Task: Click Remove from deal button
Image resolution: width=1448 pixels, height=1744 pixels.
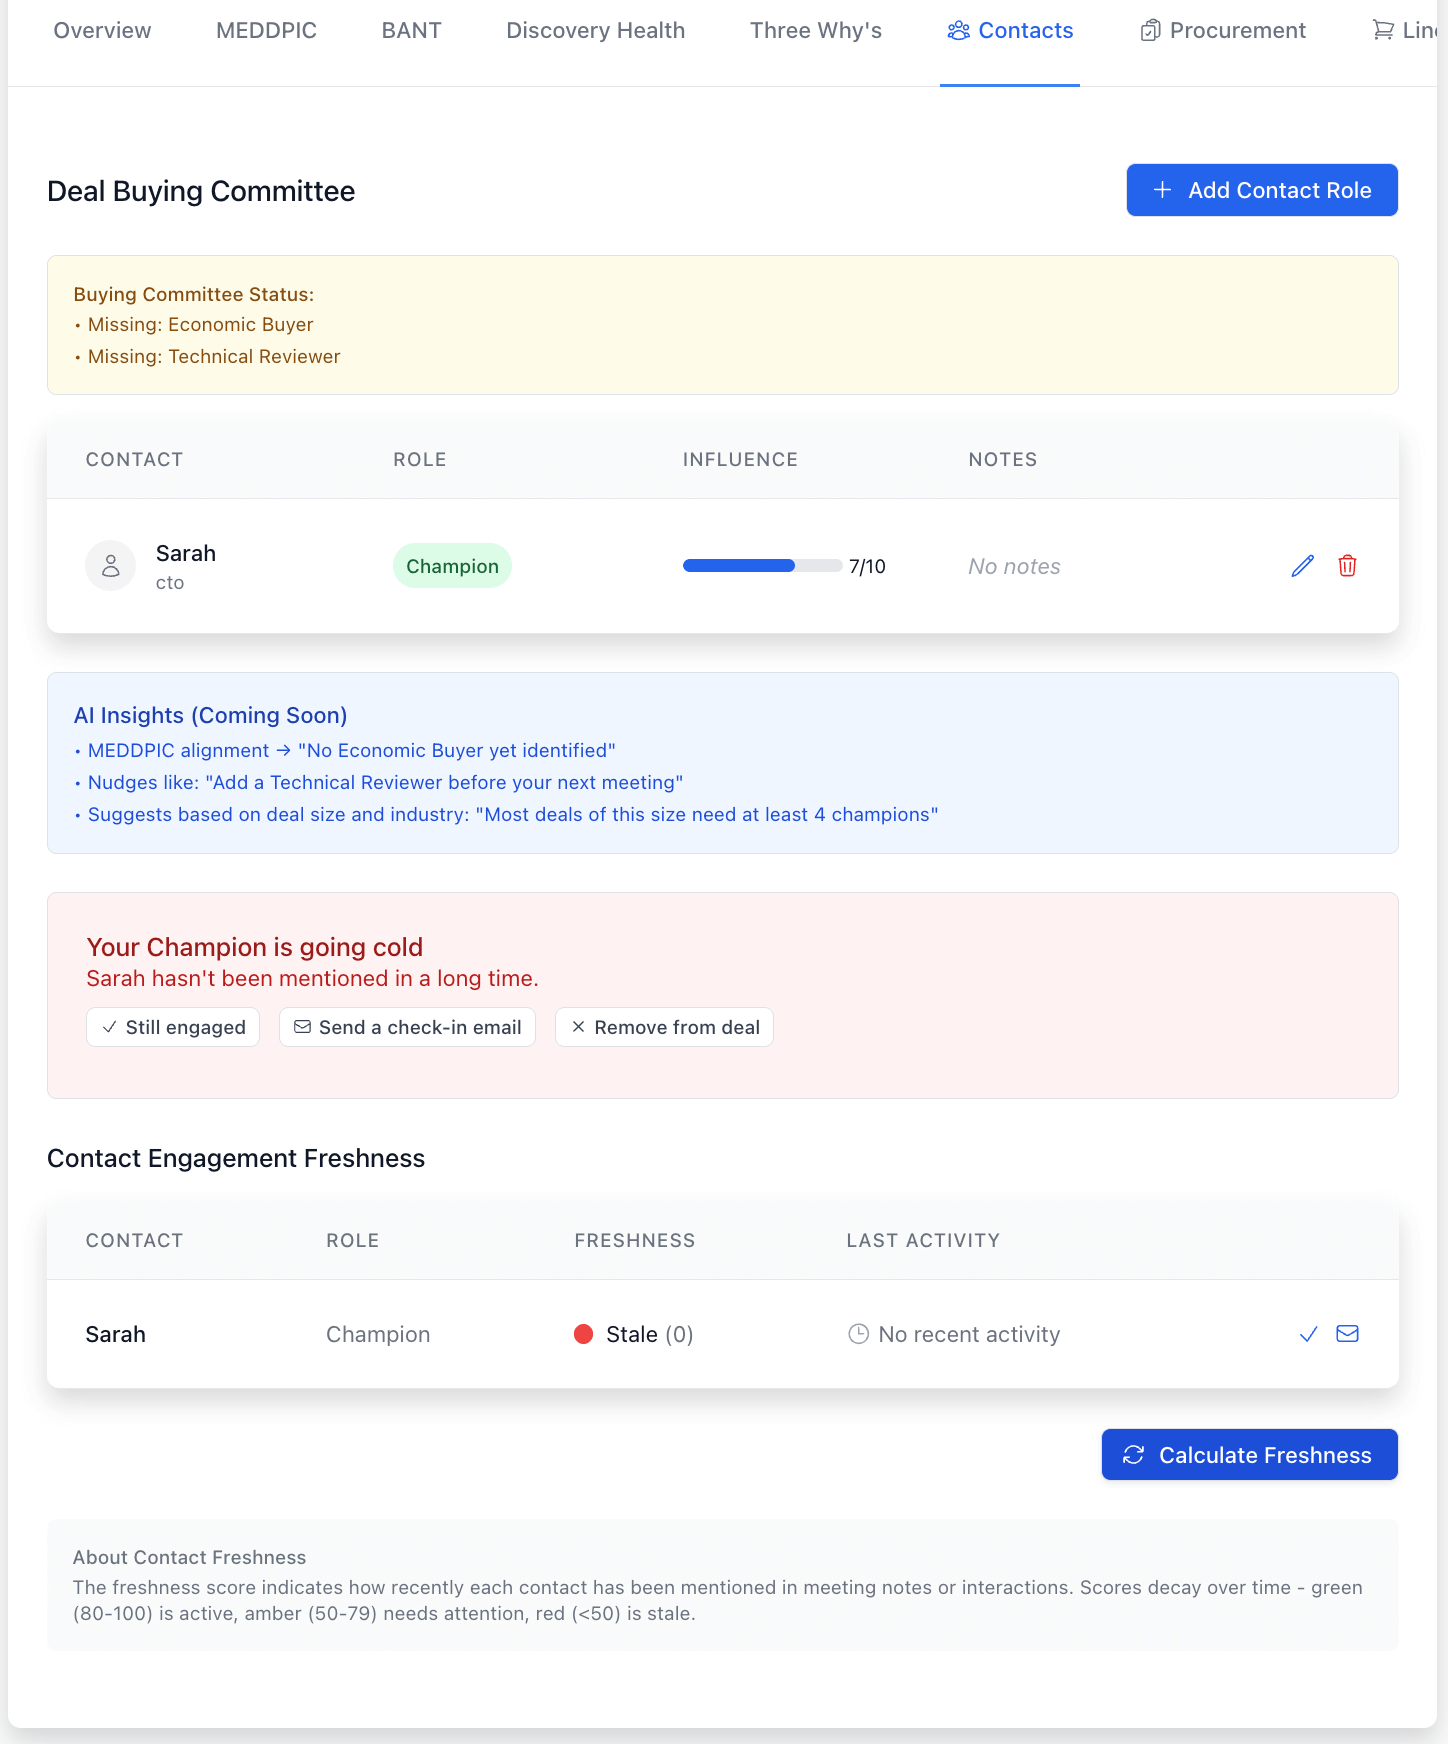Action: tap(664, 1027)
